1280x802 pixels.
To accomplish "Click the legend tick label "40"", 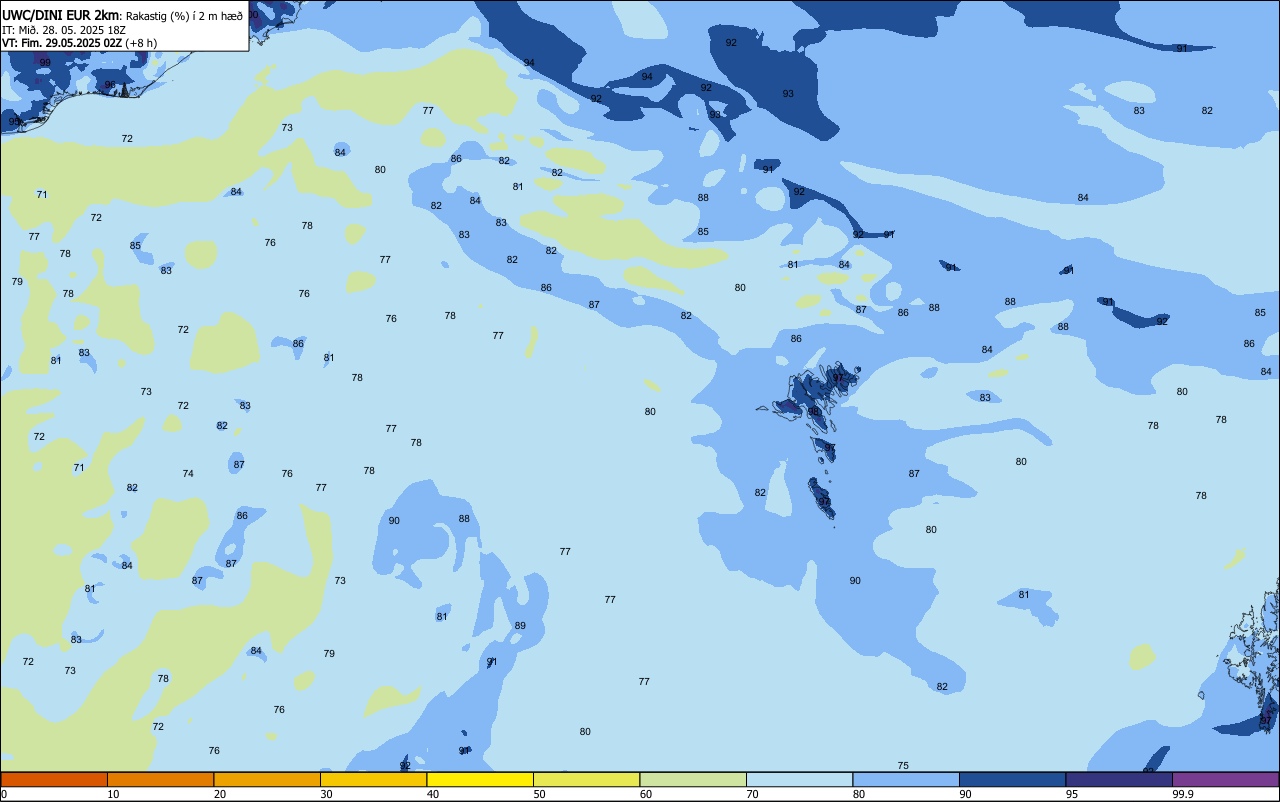I will click(433, 794).
